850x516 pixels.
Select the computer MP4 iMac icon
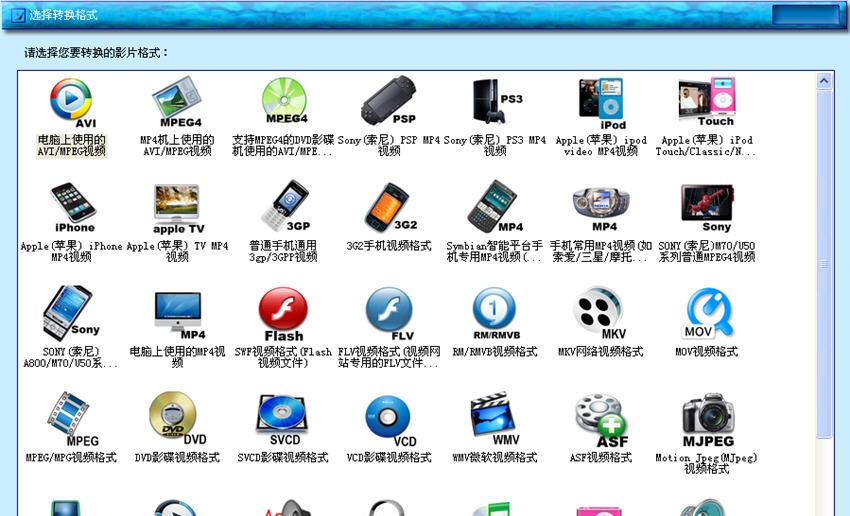(179, 315)
